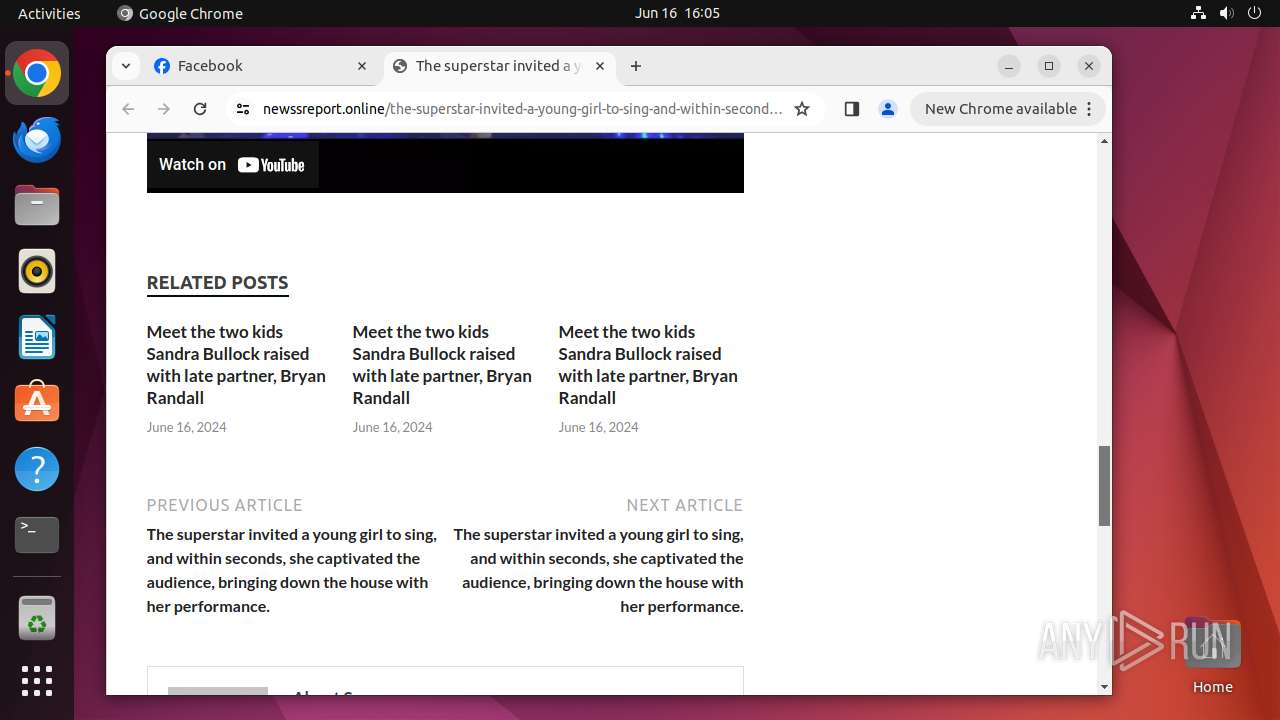The width and height of the screenshot is (1280, 720).
Task: Go back to the previous page
Action: pyautogui.click(x=128, y=109)
